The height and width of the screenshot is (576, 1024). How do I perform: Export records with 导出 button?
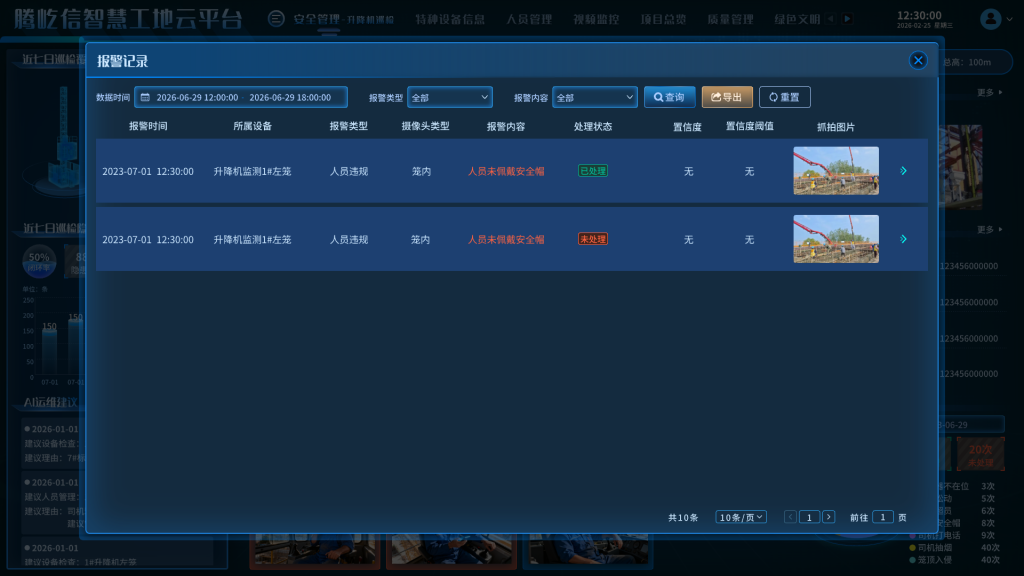[x=727, y=97]
